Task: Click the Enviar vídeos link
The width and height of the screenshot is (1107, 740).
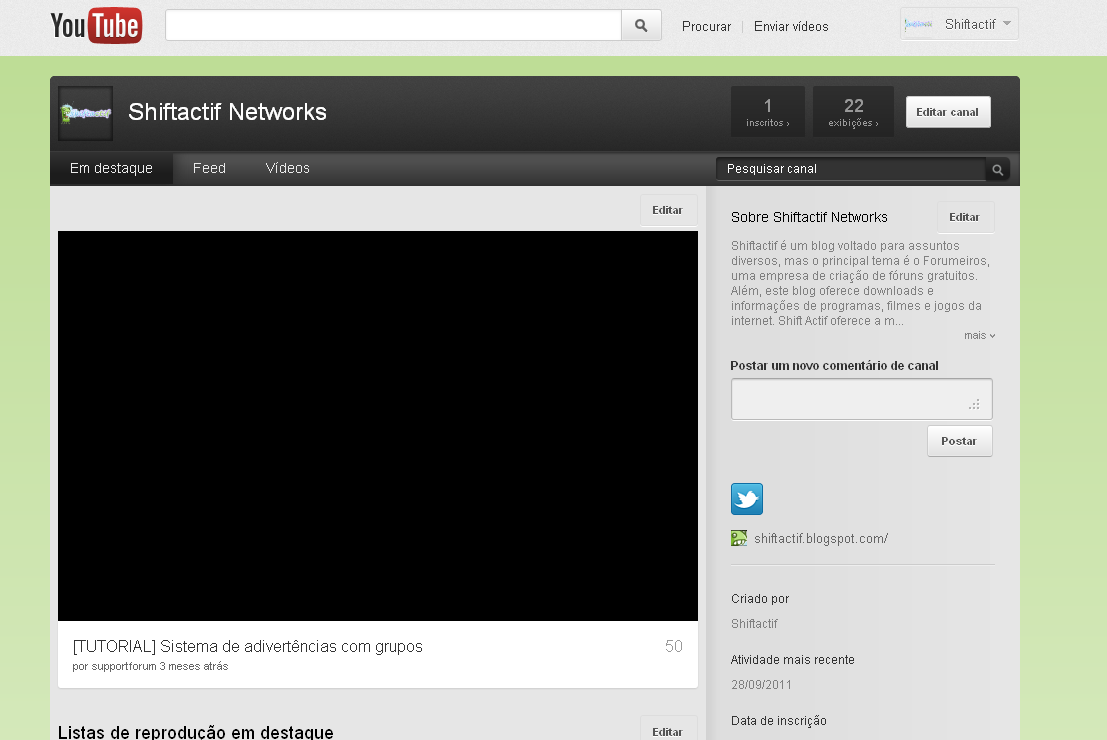Action: 791,26
